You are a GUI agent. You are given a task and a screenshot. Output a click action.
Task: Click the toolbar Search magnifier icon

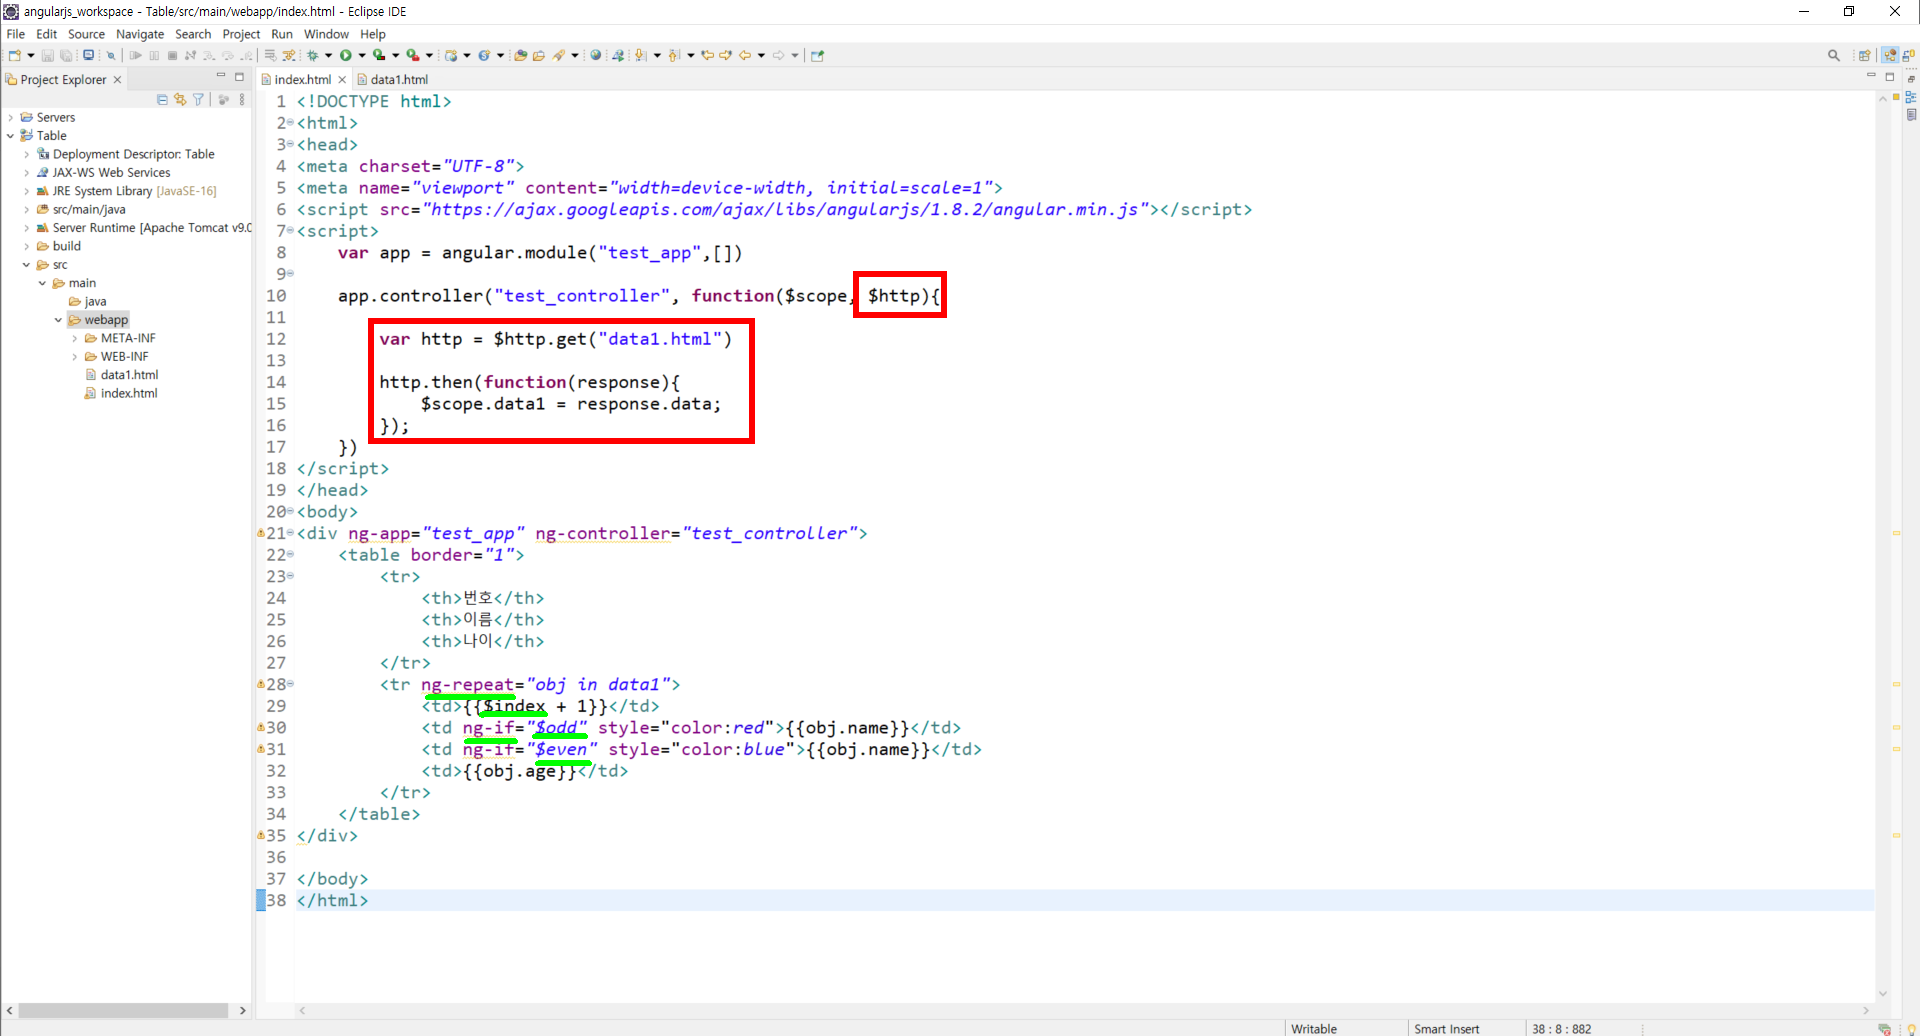[1834, 55]
